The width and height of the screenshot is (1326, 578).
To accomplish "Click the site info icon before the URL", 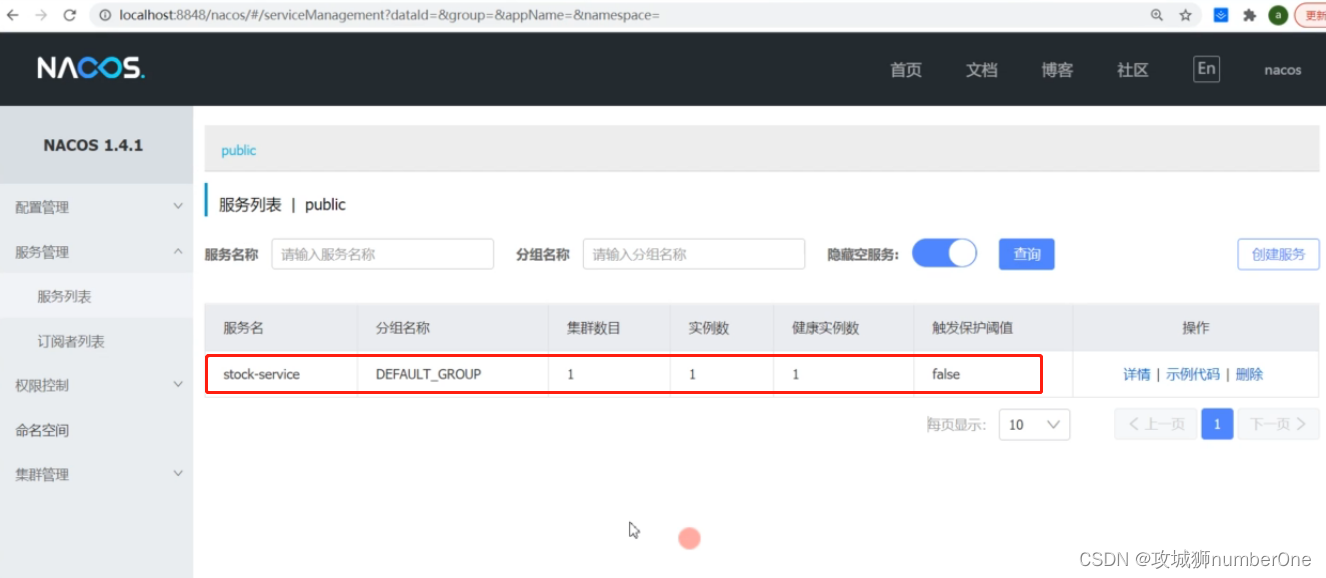I will click(105, 15).
